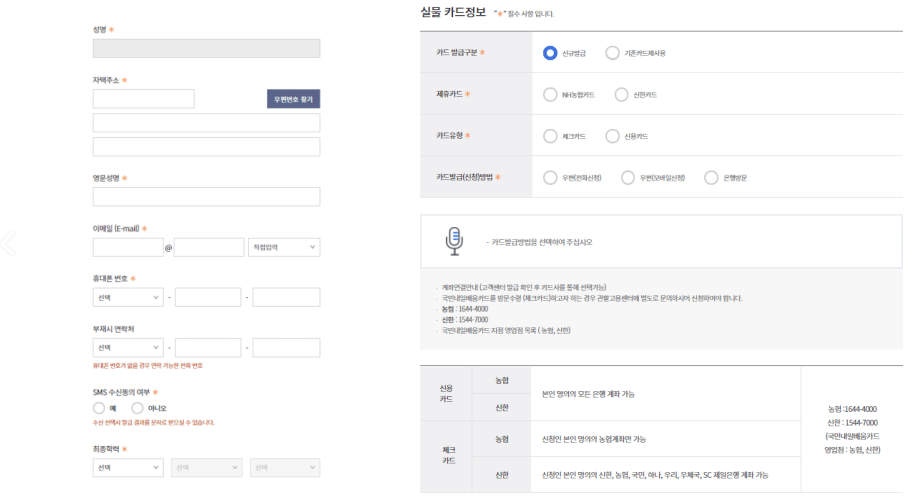Viewport: 913px width, 500px height.
Task: Click the 카드발급(신청)방법 row label
Action: point(465,177)
